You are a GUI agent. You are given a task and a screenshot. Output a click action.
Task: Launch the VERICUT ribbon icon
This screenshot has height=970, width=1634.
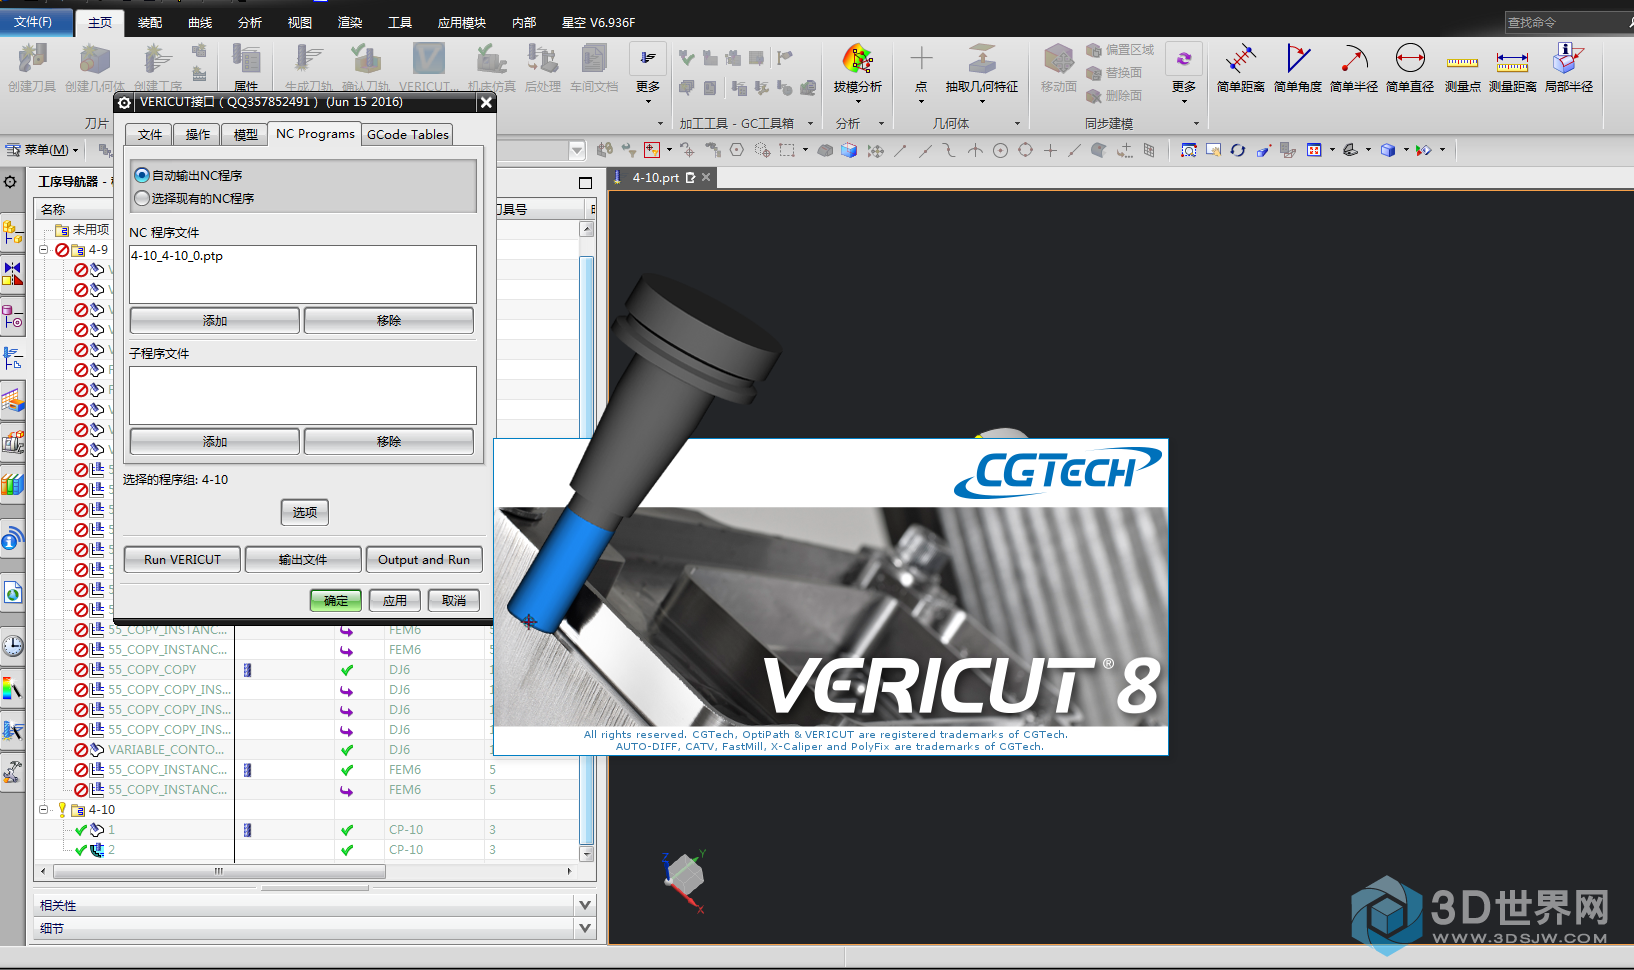[428, 67]
